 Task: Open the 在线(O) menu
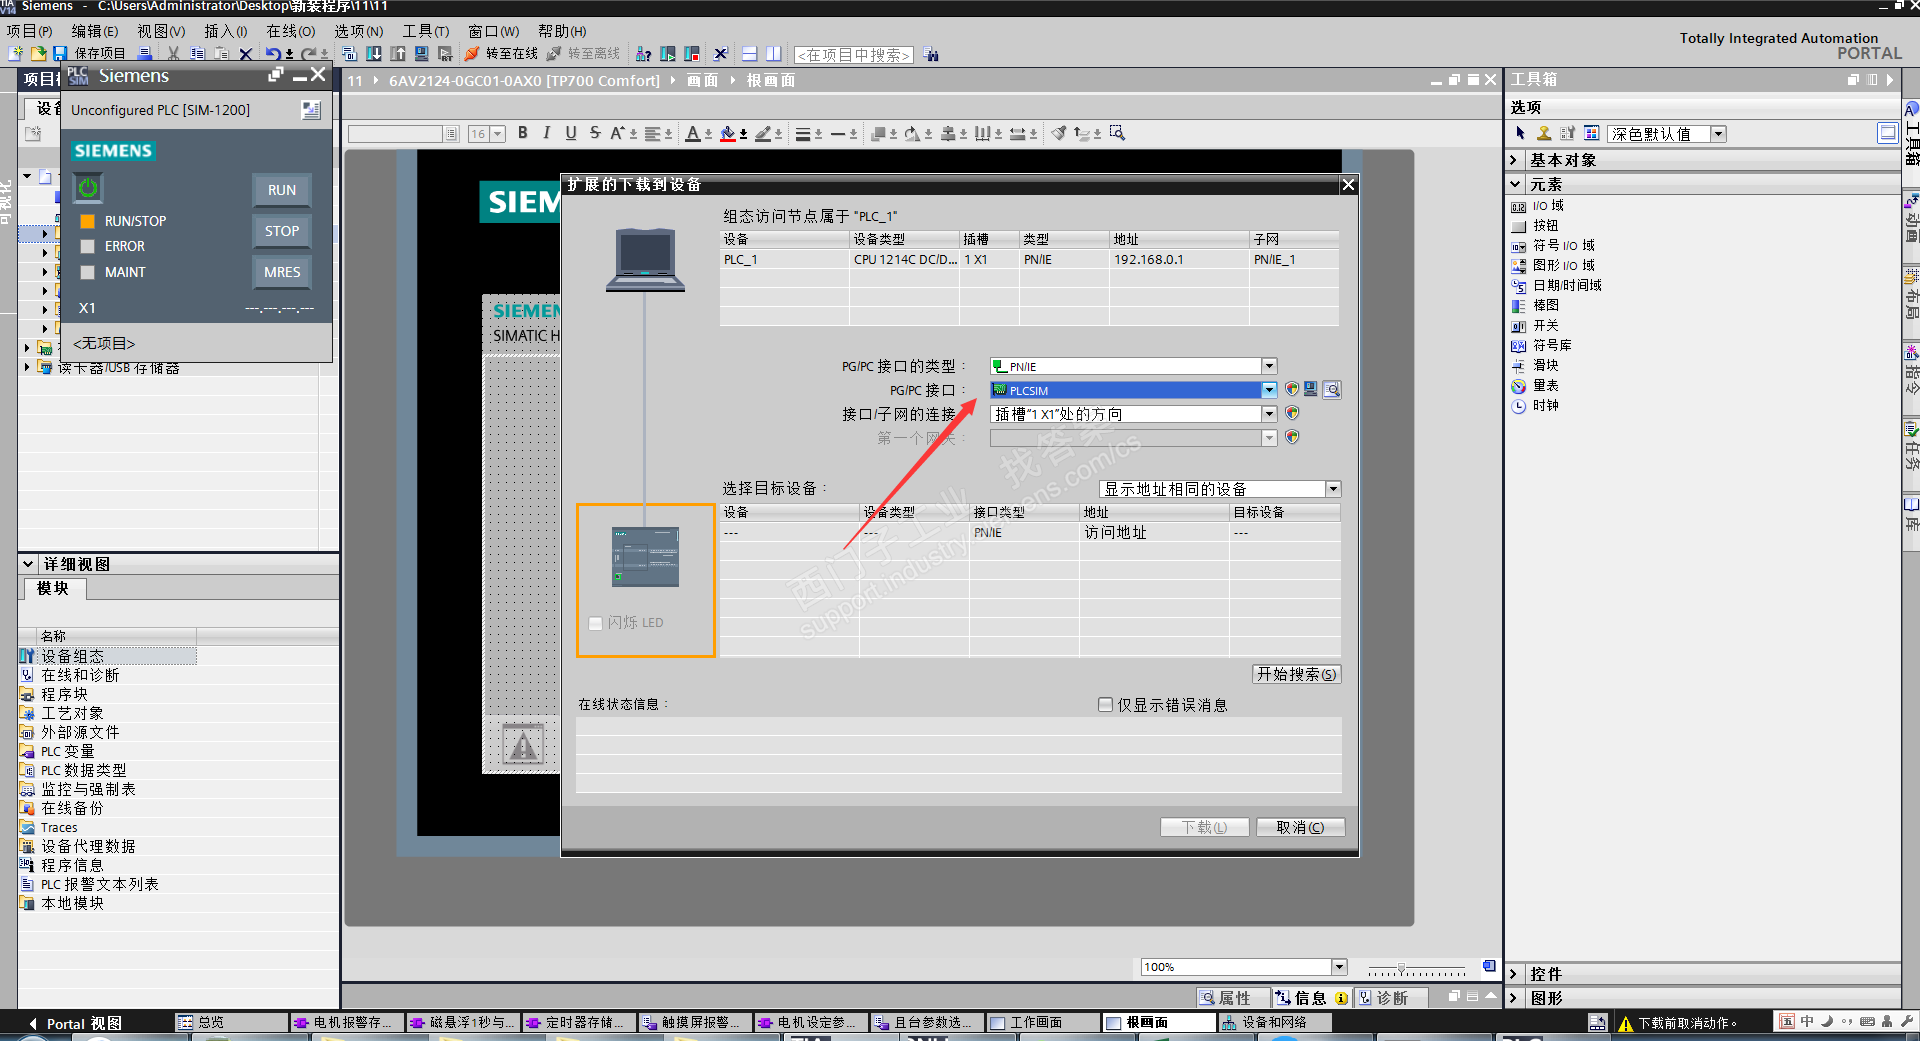coord(291,31)
